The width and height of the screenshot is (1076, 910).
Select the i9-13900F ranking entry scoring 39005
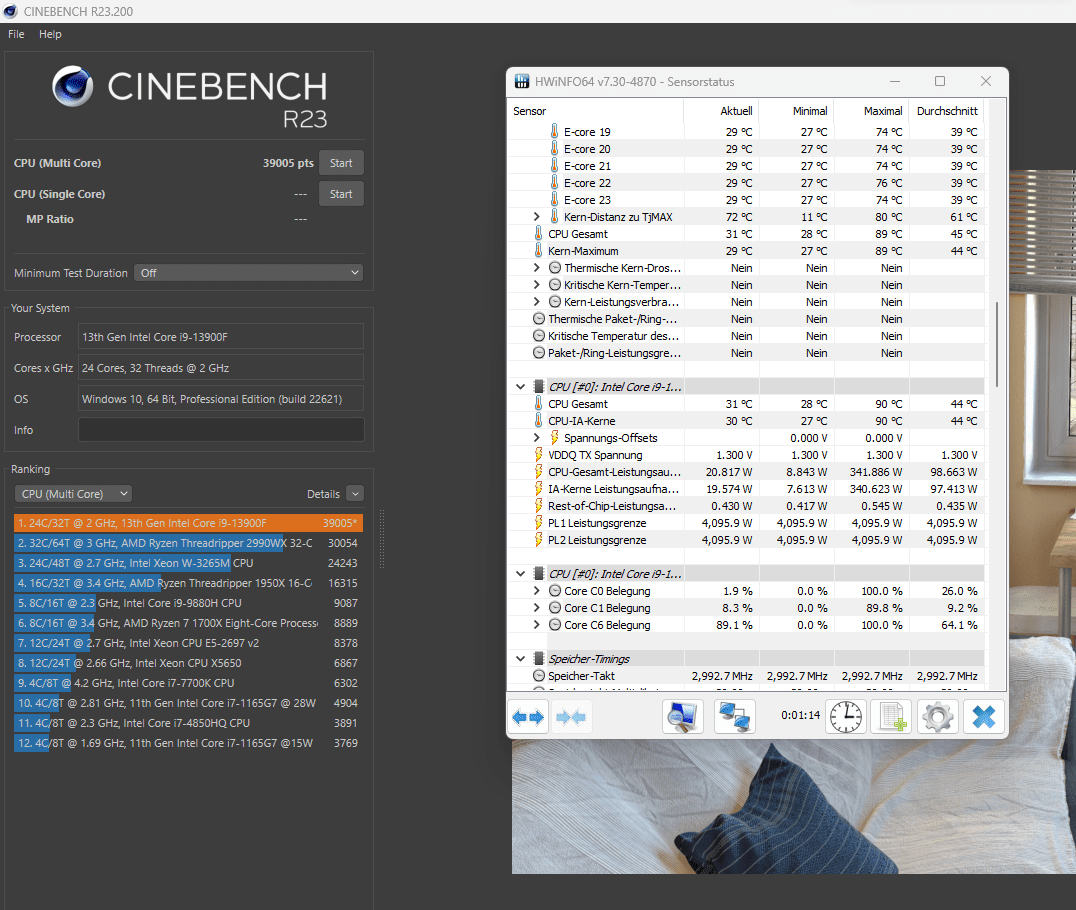point(188,522)
